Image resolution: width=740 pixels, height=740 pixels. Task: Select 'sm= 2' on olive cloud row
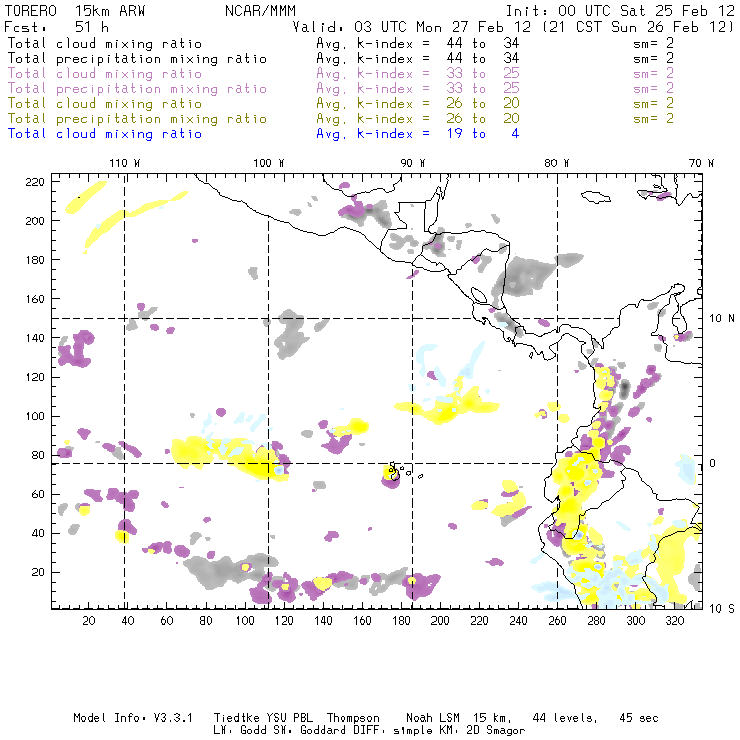[x=654, y=103]
